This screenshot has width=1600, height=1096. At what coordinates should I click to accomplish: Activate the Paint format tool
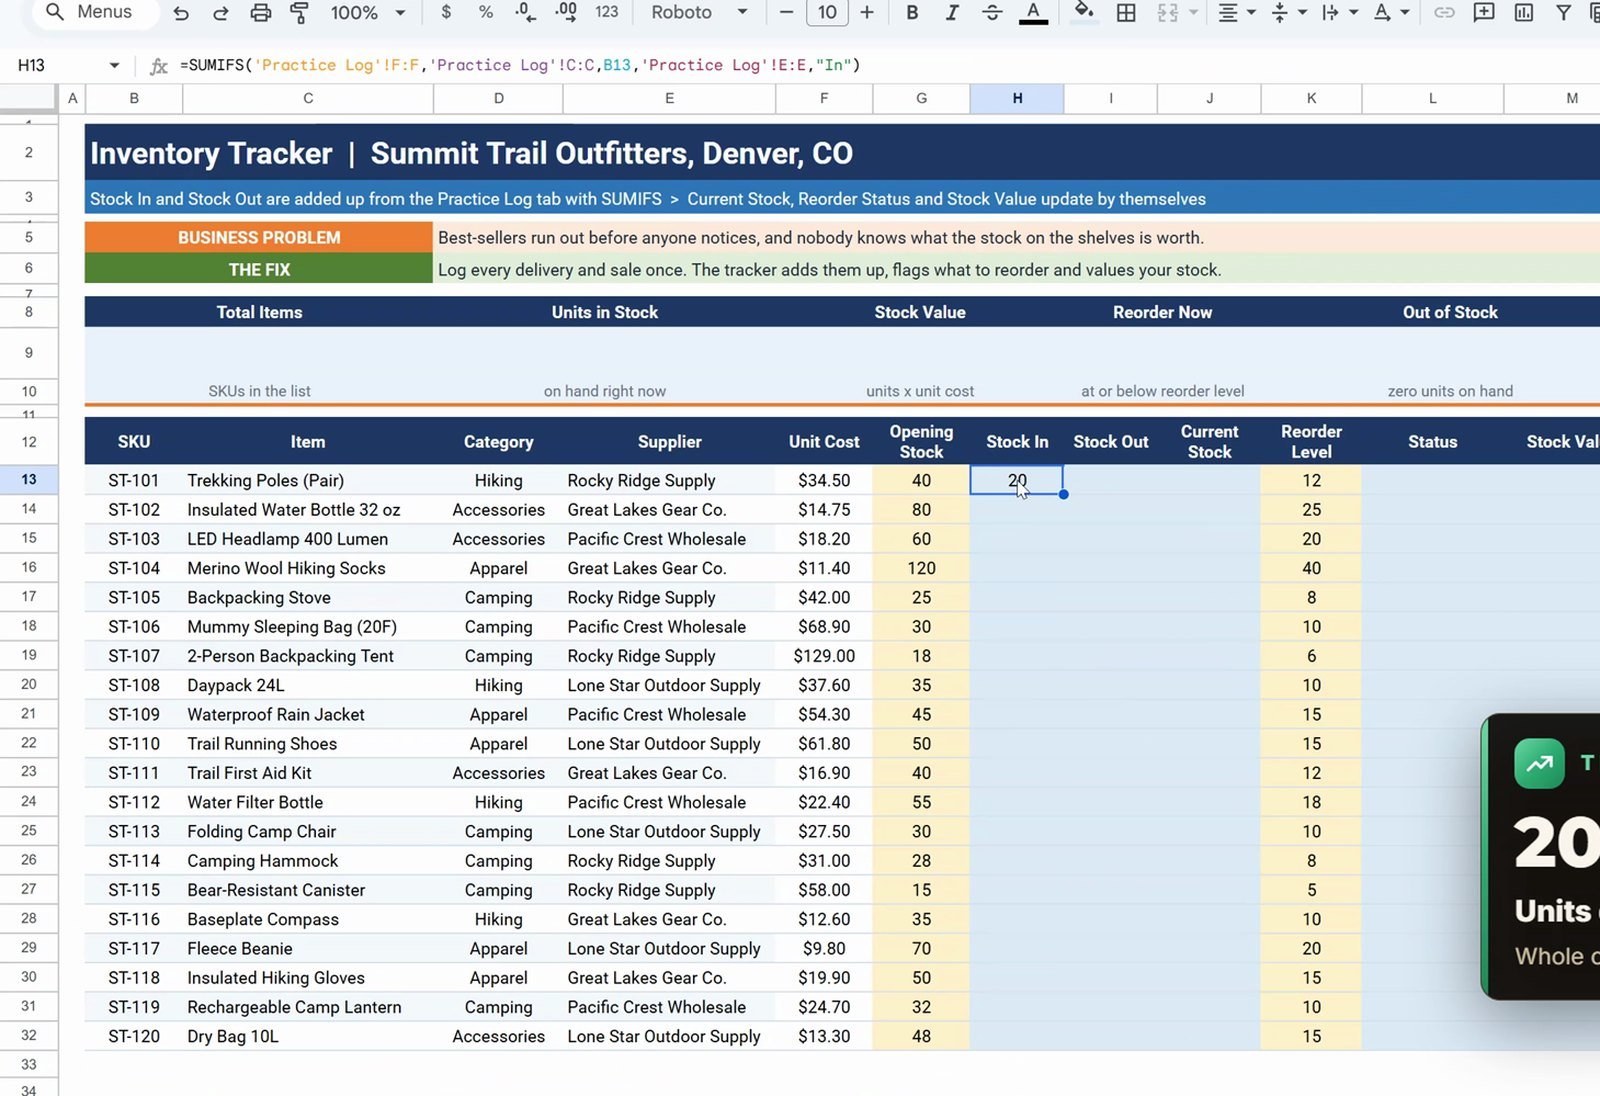[299, 12]
